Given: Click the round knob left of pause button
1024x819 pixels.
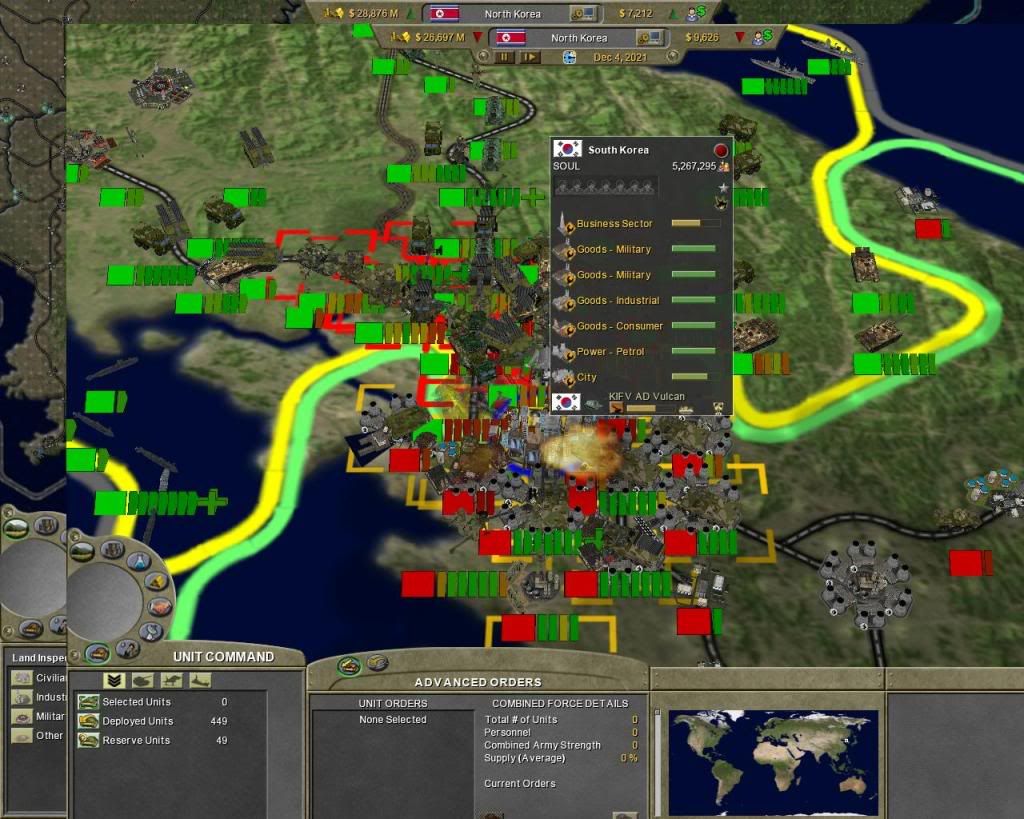Looking at the screenshot, I should click(483, 57).
